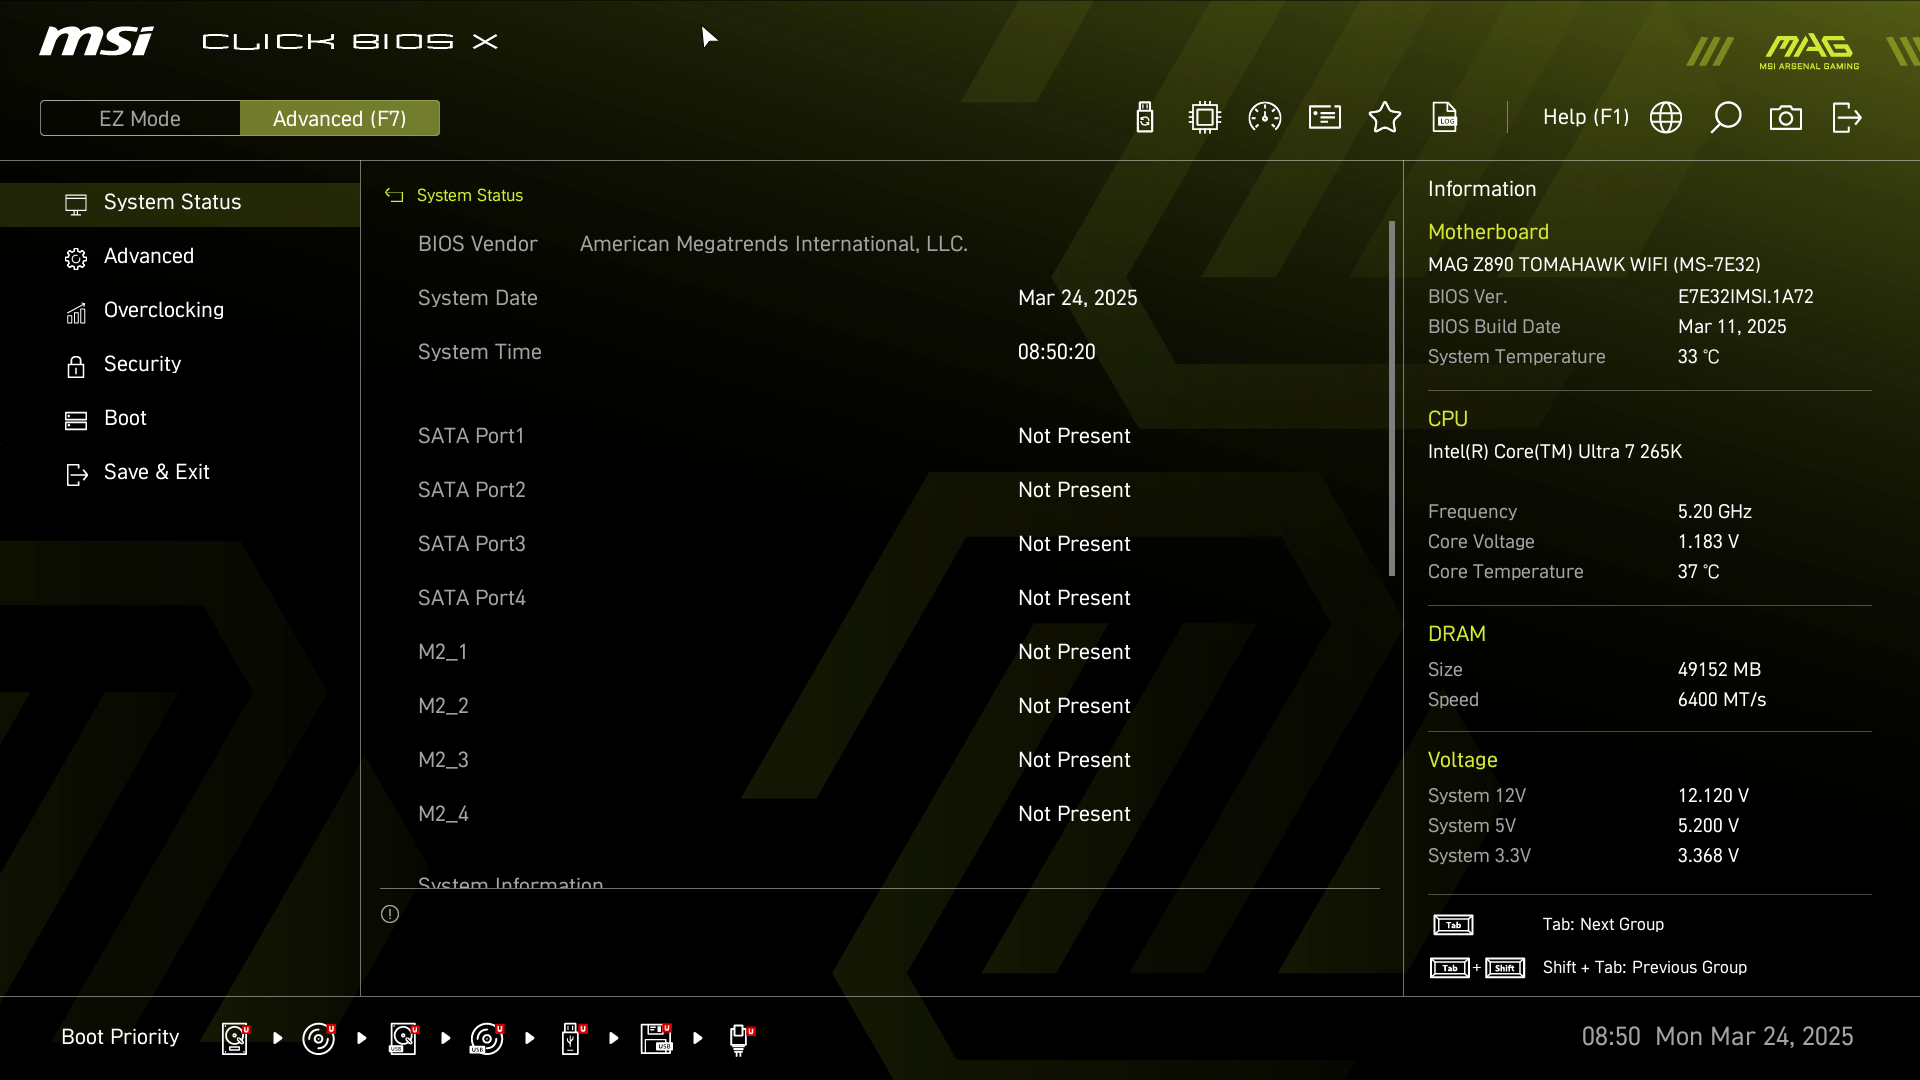Click network boot device in Boot Priority

[739, 1038]
